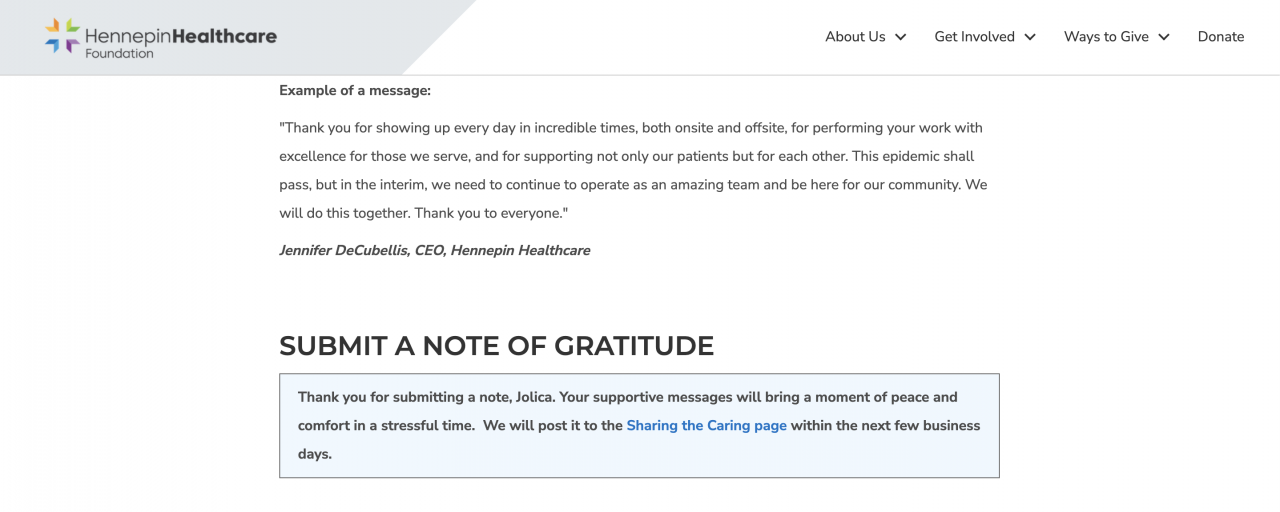Click the quote line beginning 'pass, but in the interim'

pyautogui.click(x=632, y=185)
